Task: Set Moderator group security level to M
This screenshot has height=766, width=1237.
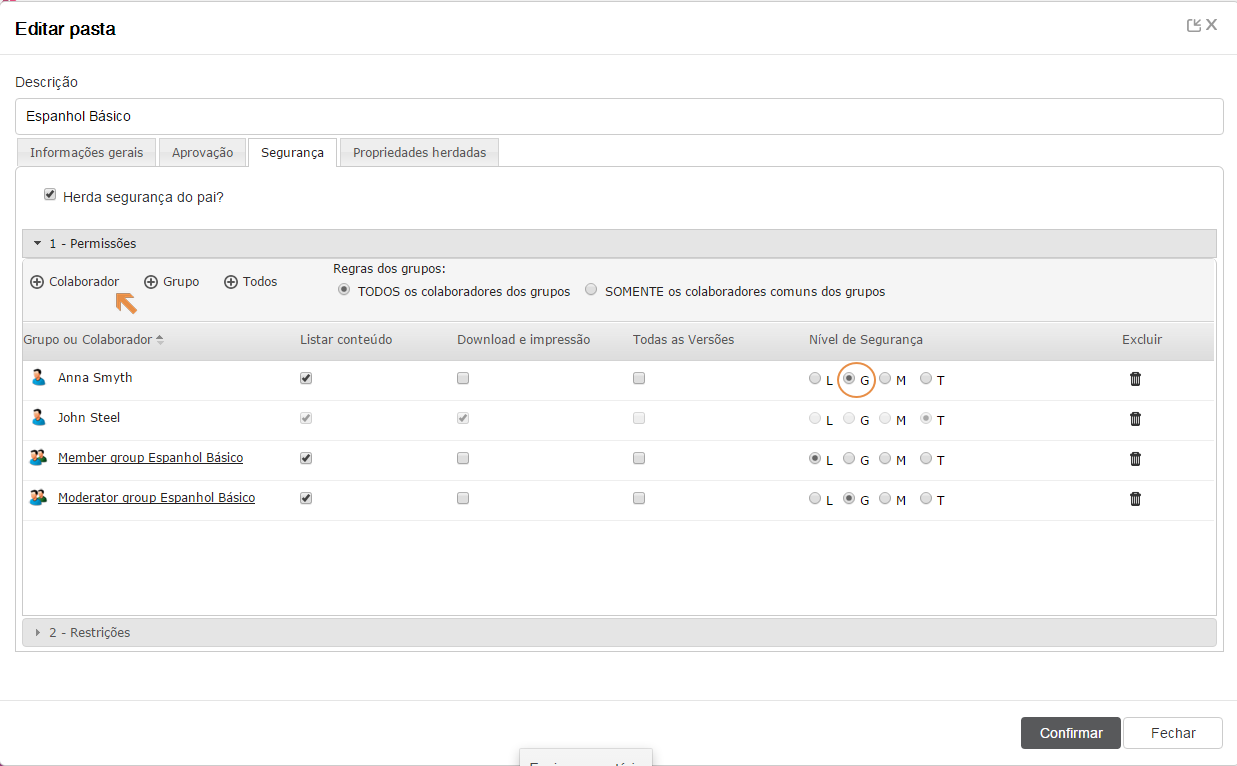Action: tap(885, 498)
